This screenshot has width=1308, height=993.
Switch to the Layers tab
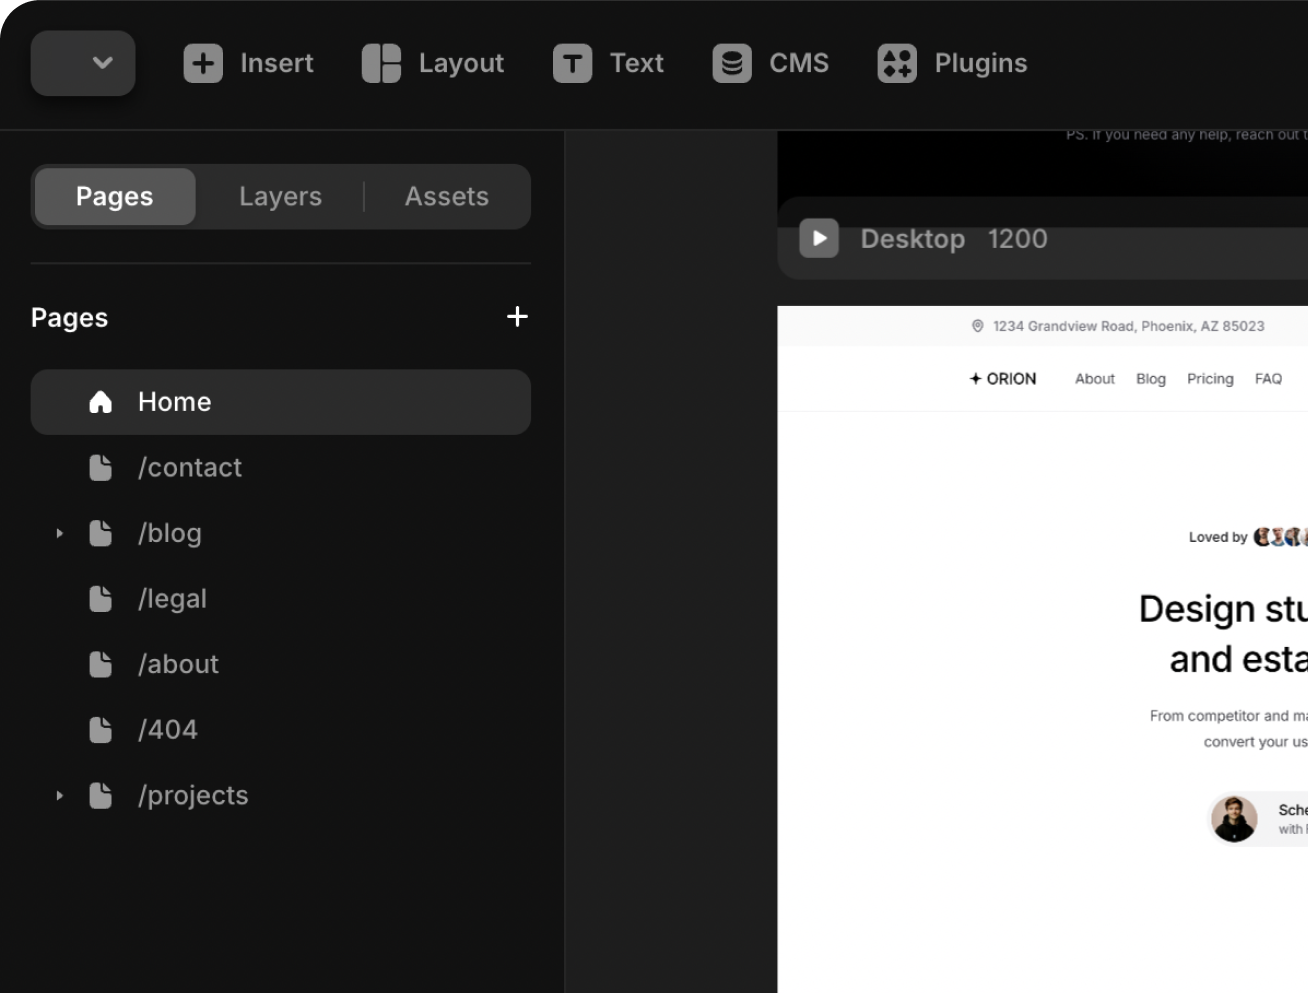[280, 196]
